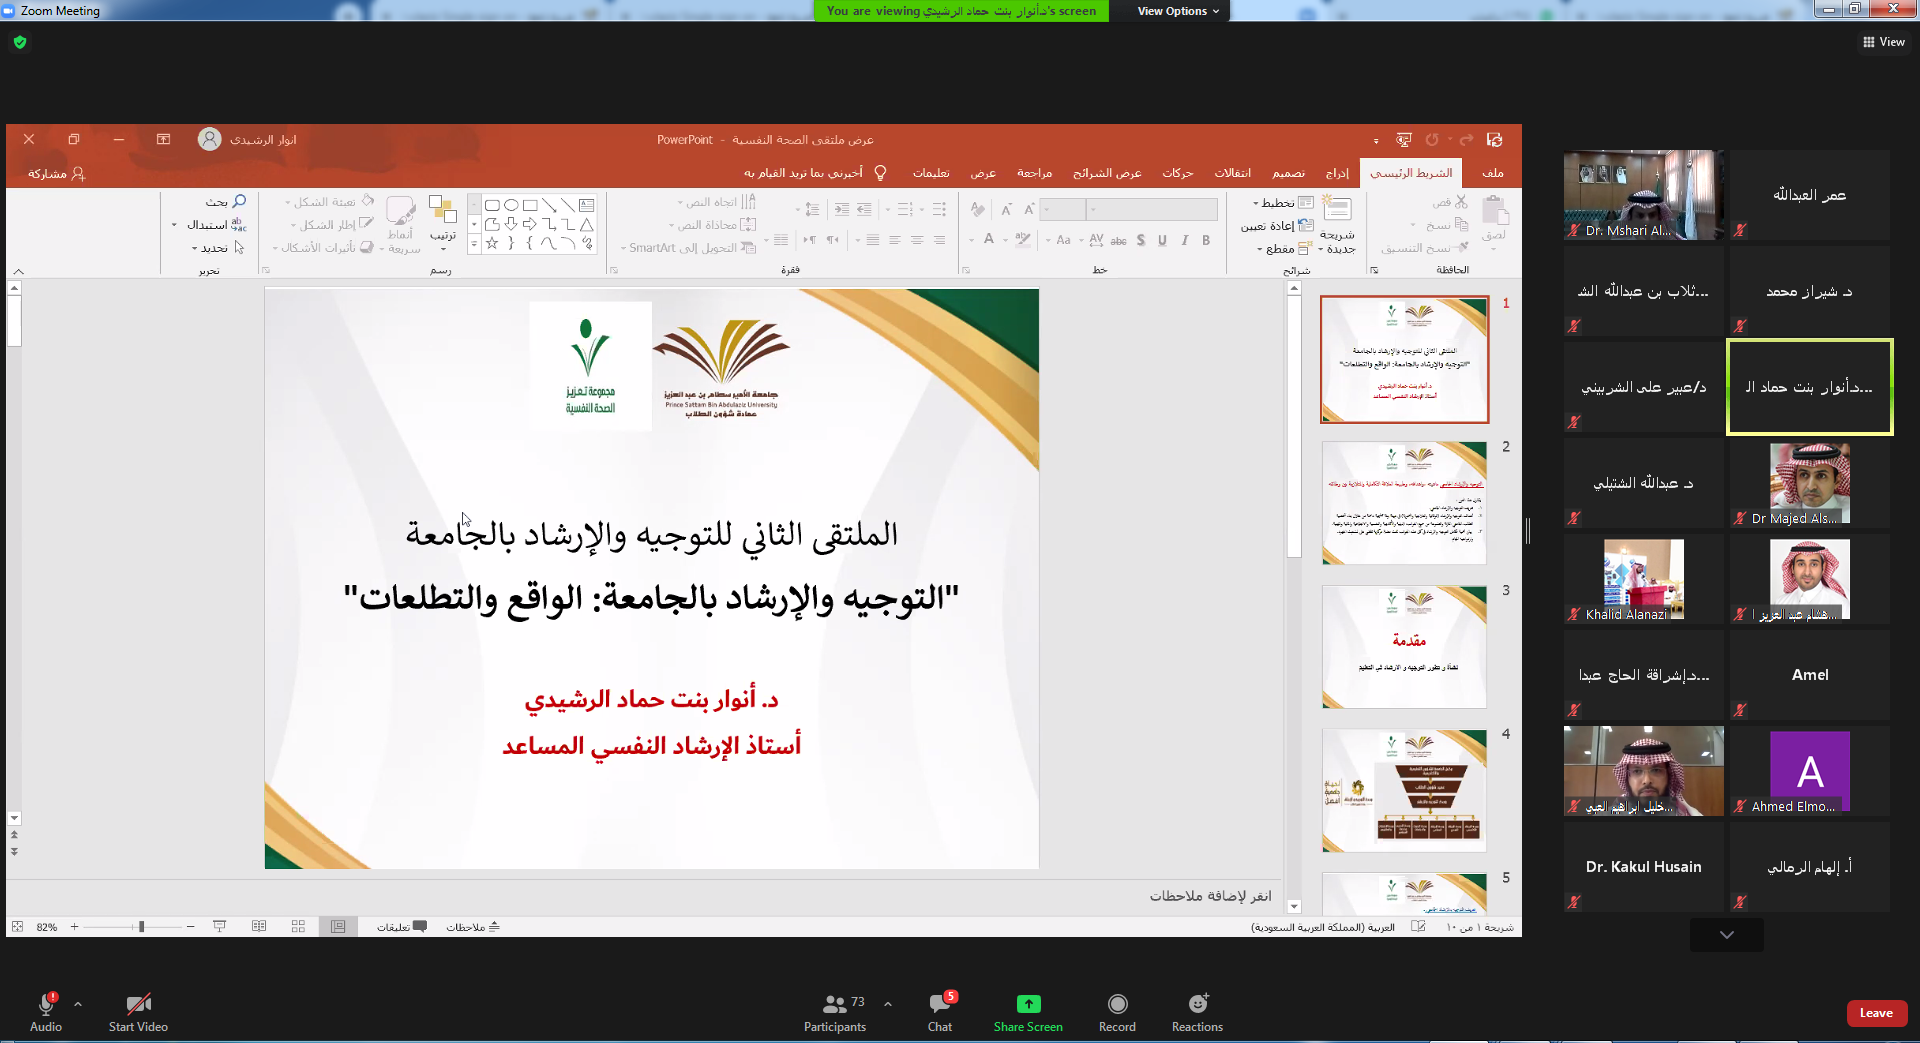Expand the View Options dropdown

click(1178, 11)
